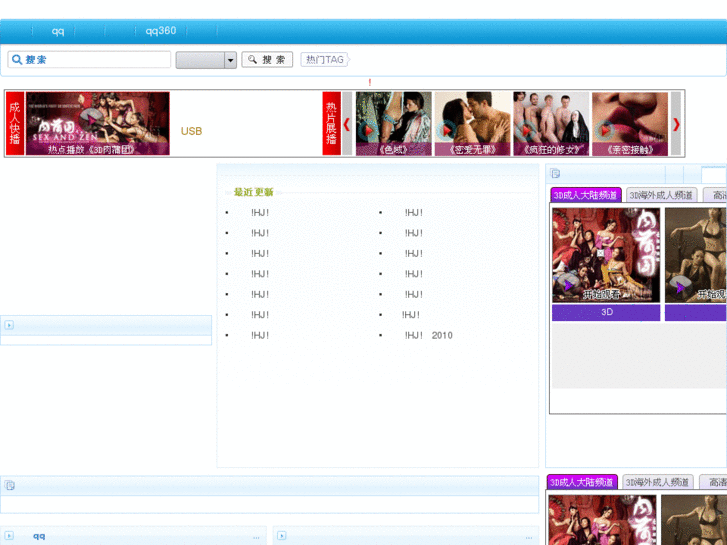Screen dimensions: 727x545
Task: Click the play icon on 《密爱无罪》
Action: (446, 131)
